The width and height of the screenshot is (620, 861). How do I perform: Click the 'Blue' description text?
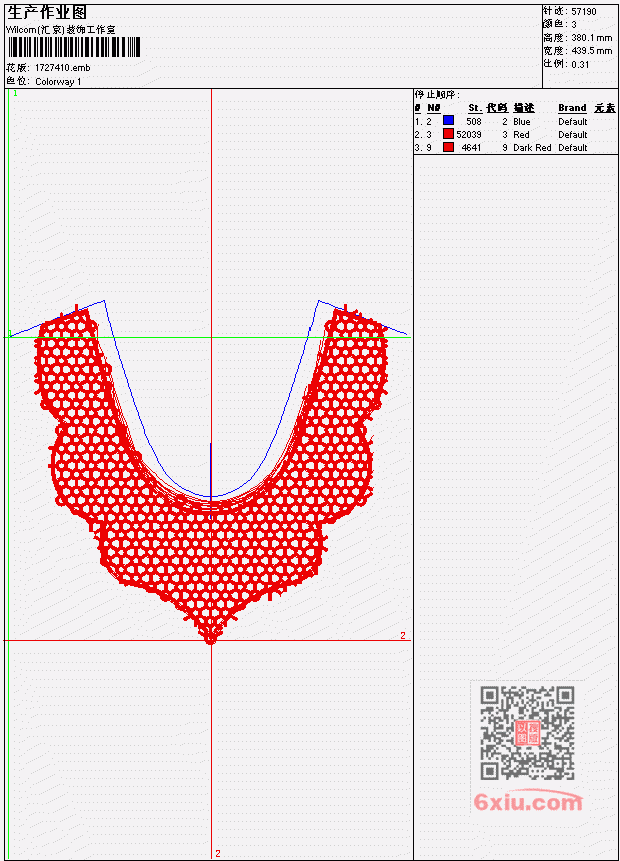[x=522, y=121]
